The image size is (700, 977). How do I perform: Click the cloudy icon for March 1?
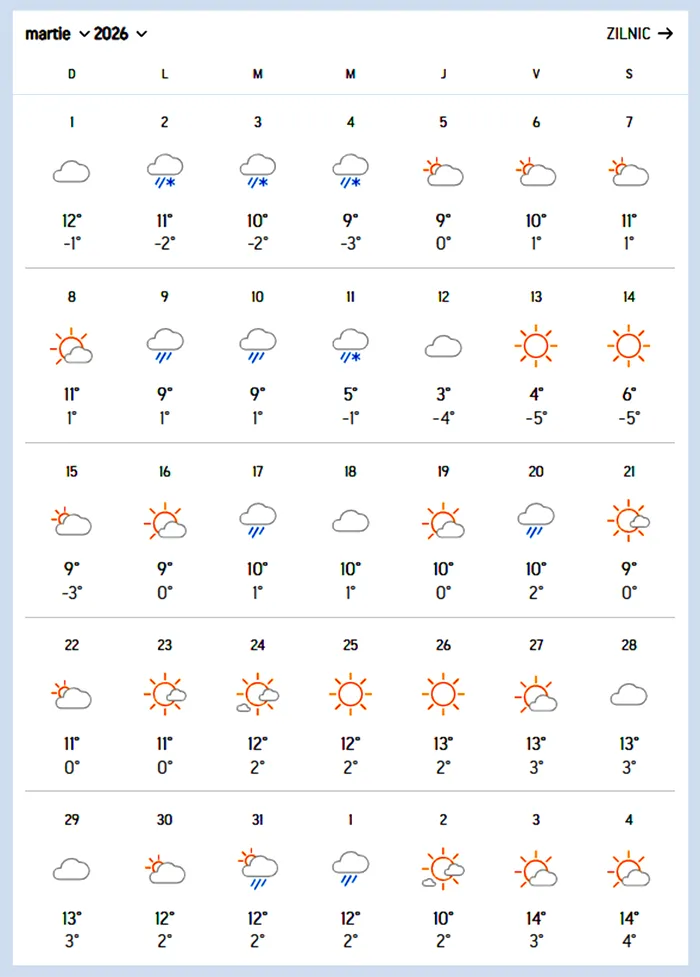(x=71, y=172)
